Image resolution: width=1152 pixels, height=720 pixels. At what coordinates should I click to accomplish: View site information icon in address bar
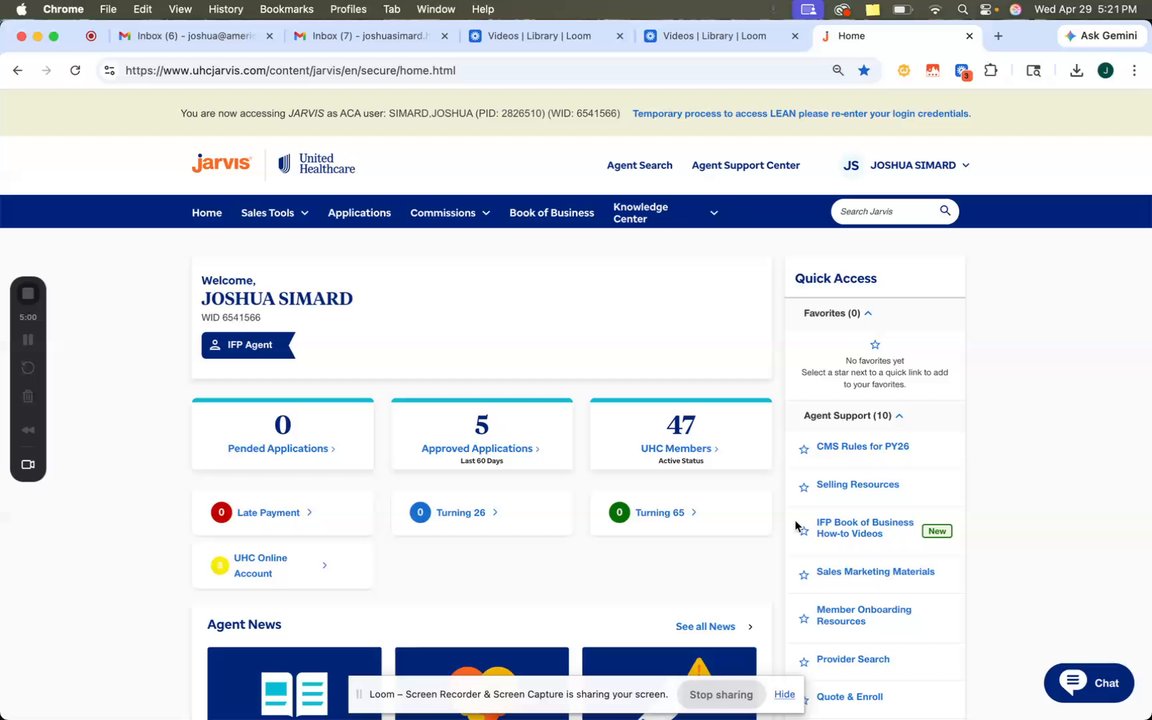tap(109, 71)
